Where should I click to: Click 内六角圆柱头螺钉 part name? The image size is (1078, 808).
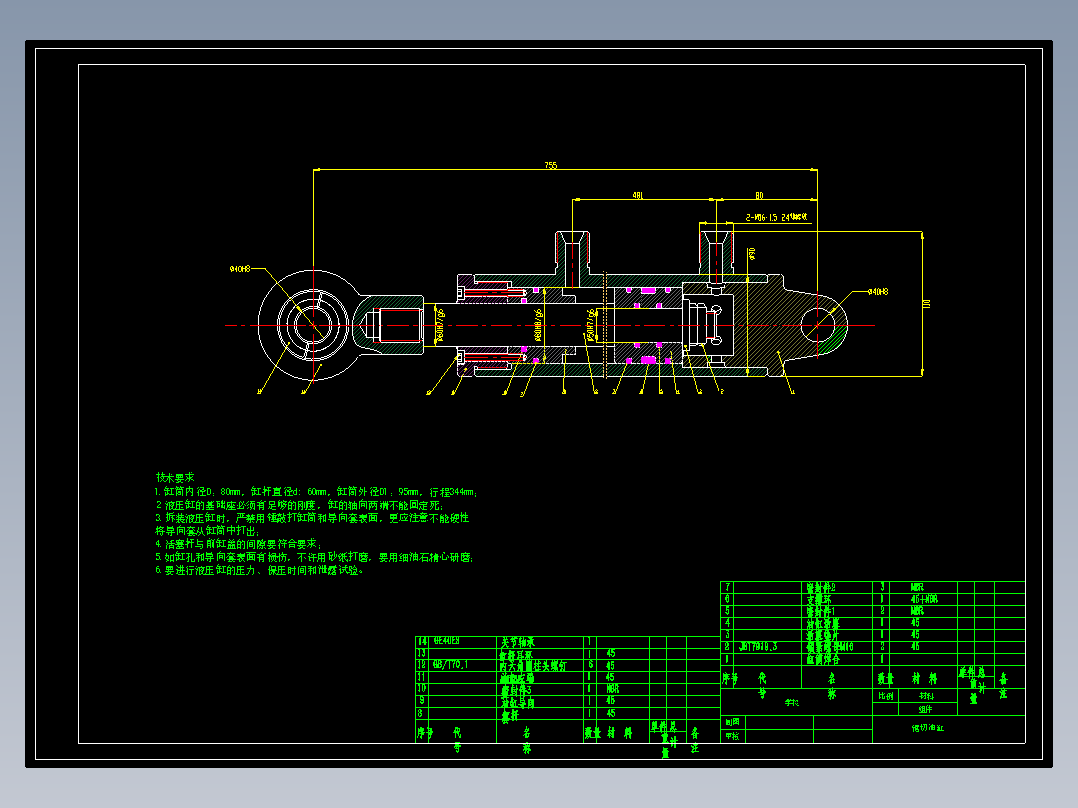(x=534, y=666)
